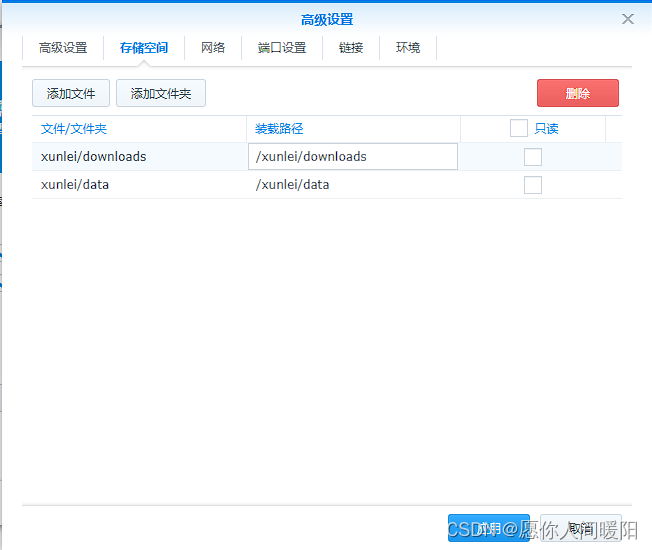
Task: Open the 网络 tab
Action: point(213,48)
